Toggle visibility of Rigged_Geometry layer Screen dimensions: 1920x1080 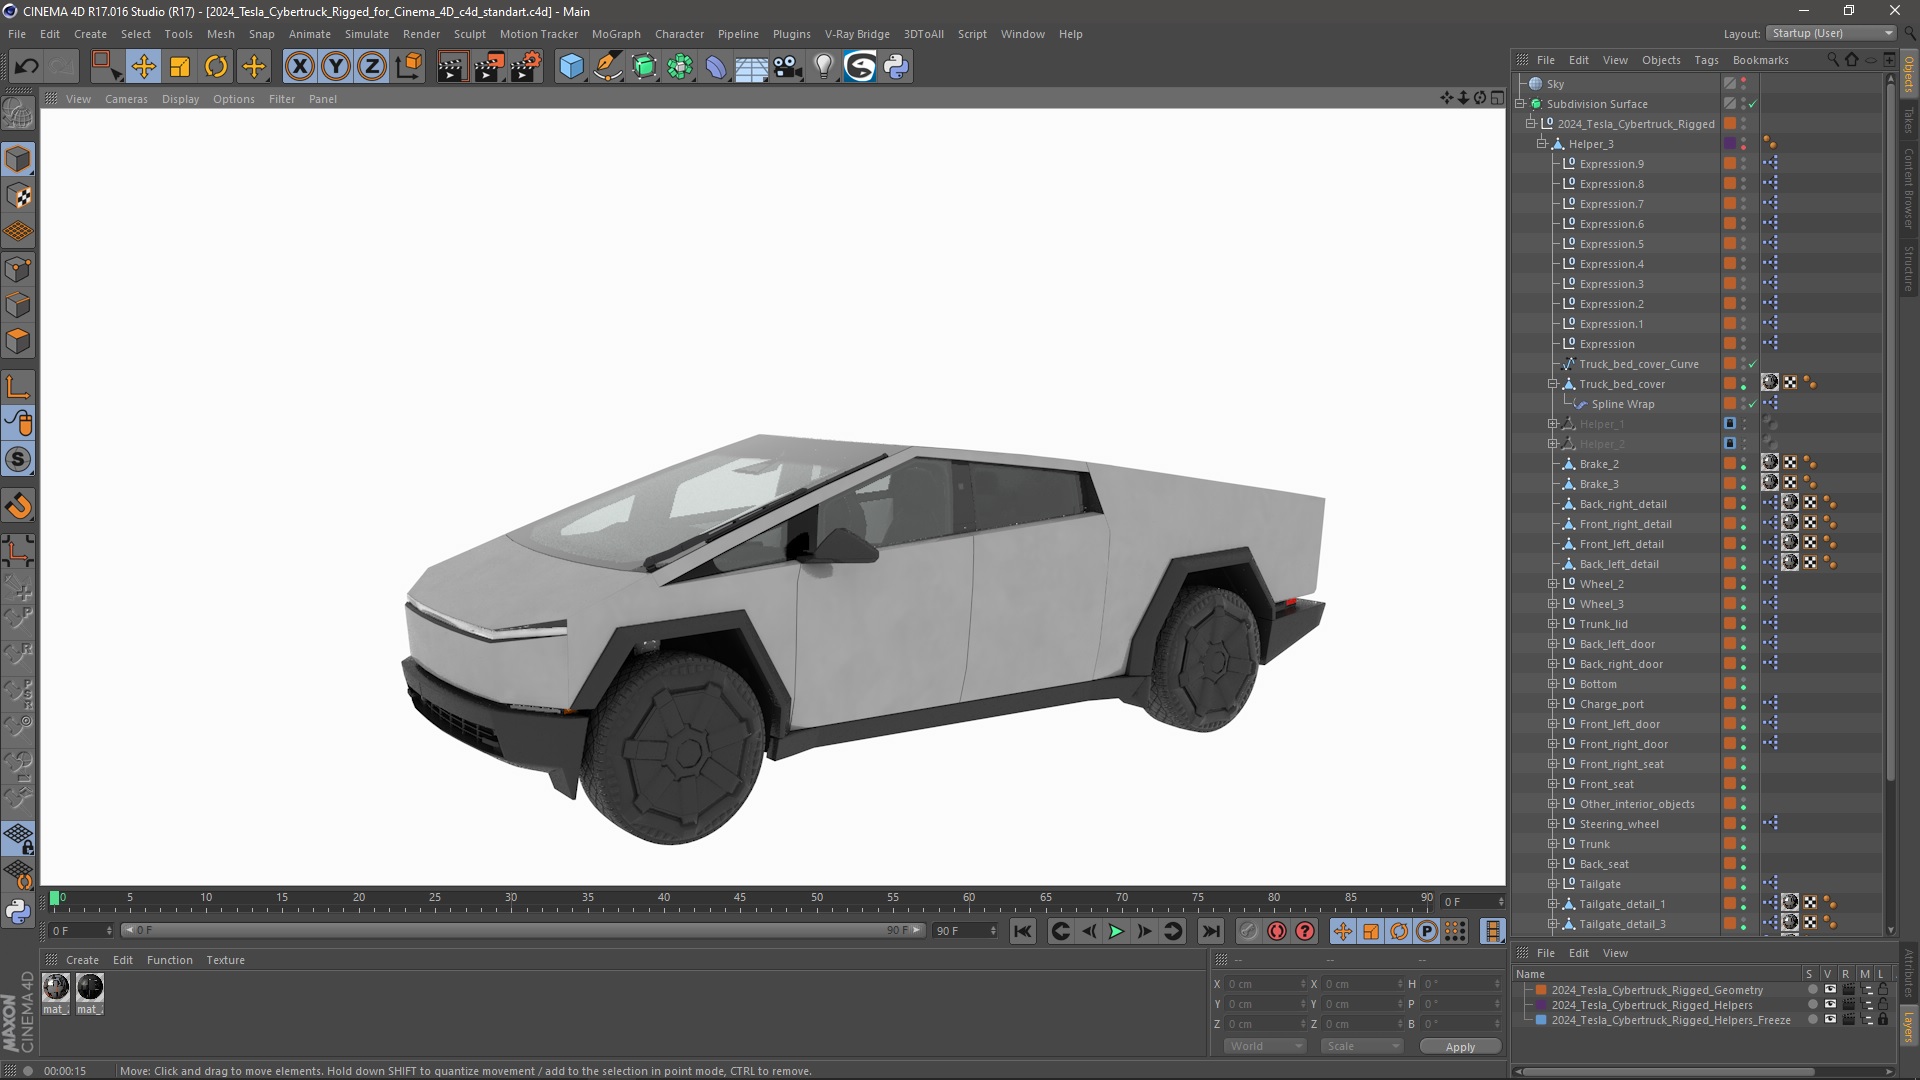click(x=1830, y=990)
